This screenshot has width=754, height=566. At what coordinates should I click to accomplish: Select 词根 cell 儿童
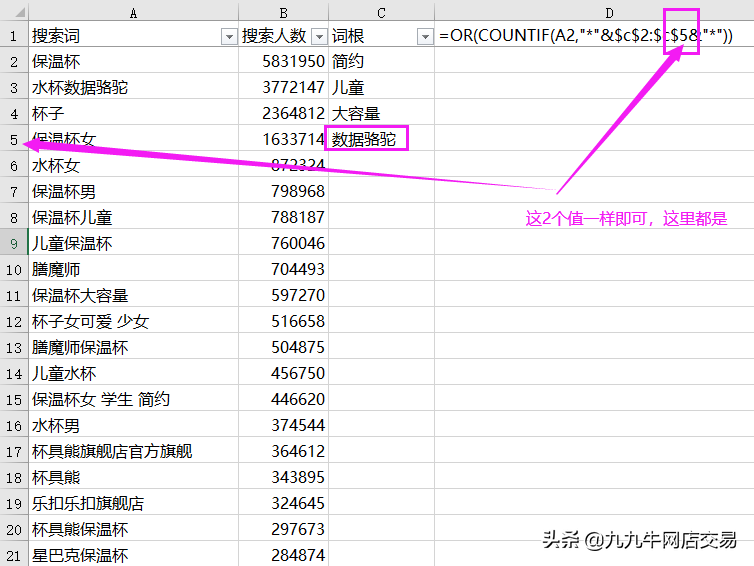[x=381, y=88]
